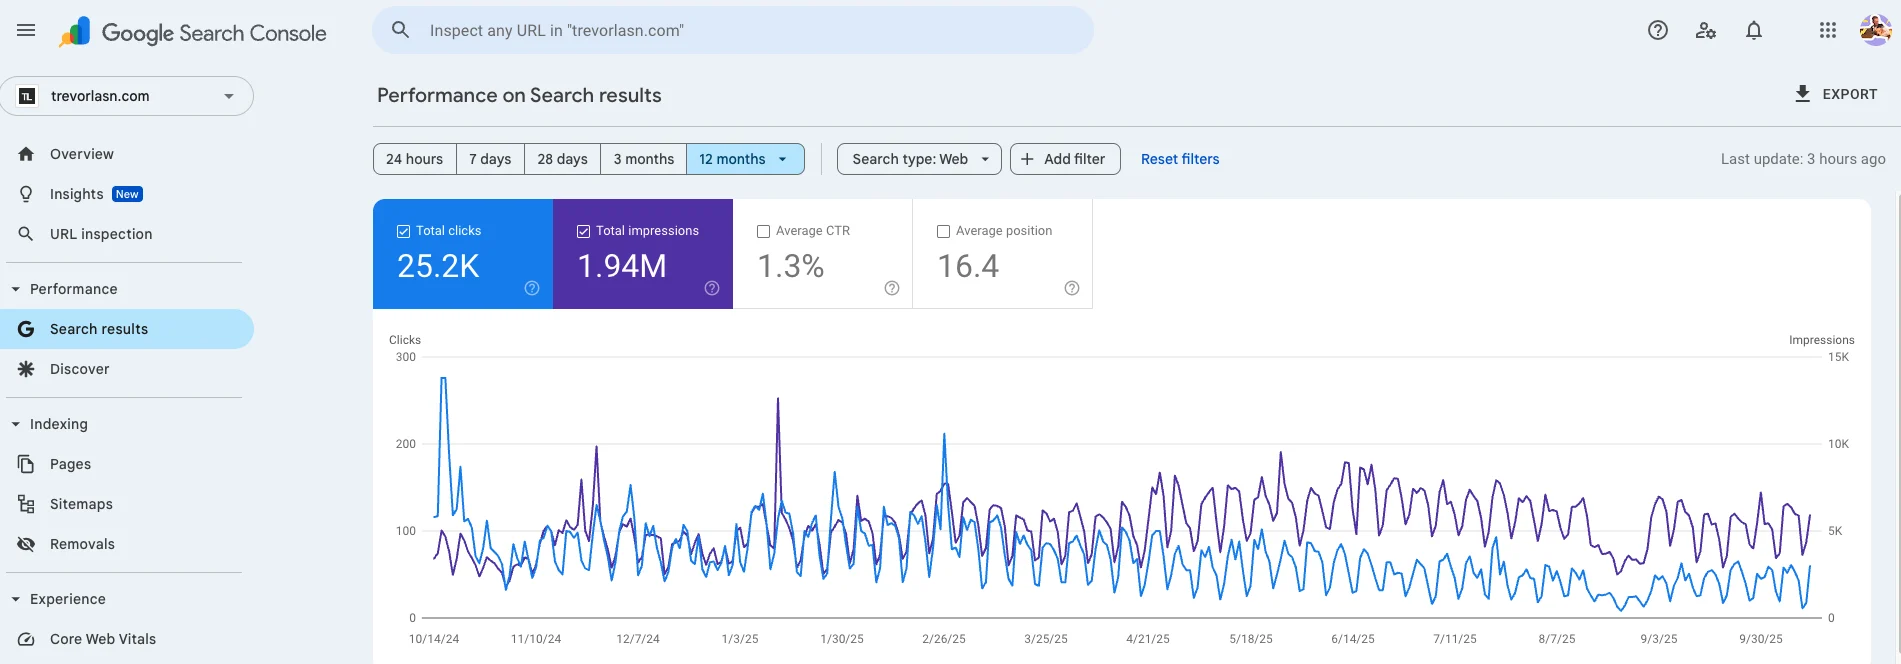Click the New badge beside Insights
The image size is (1901, 664).
(127, 194)
